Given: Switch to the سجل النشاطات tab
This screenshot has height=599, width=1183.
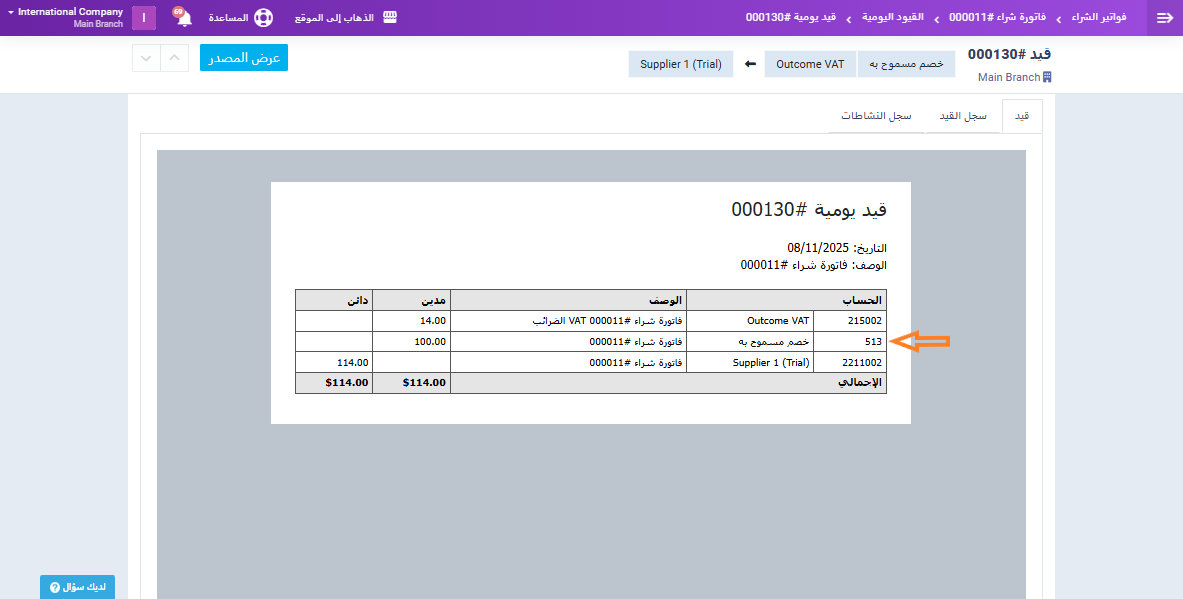Looking at the screenshot, I should pos(876,116).
